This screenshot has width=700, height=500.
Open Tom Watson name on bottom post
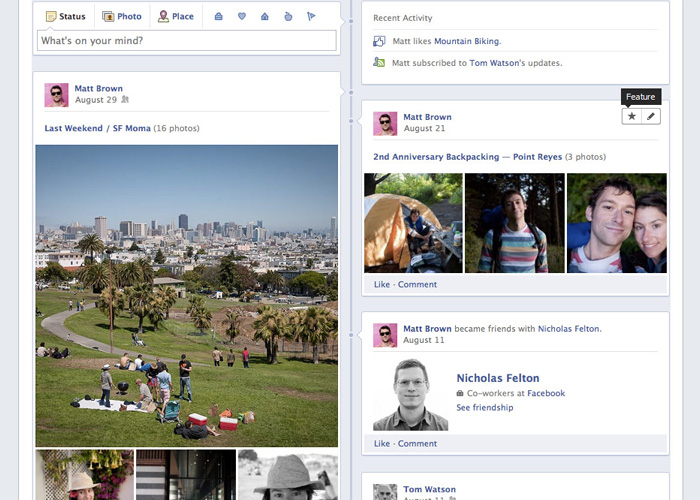pyautogui.click(x=429, y=489)
